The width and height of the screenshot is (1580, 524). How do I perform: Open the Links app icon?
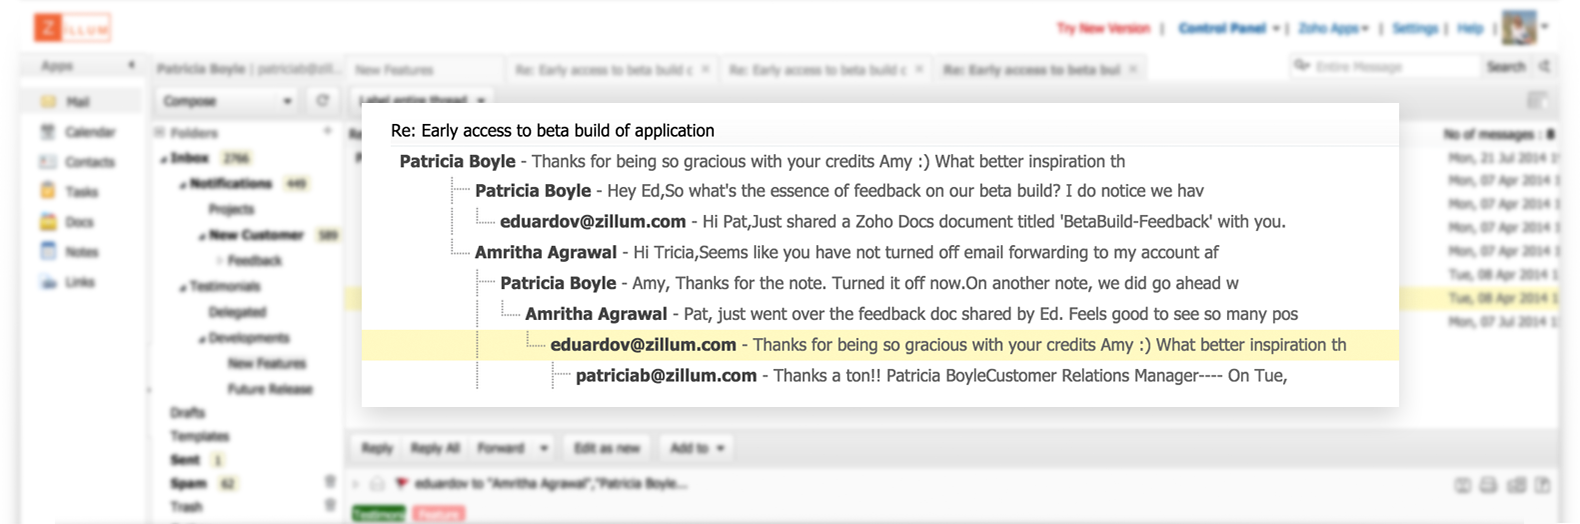[48, 282]
